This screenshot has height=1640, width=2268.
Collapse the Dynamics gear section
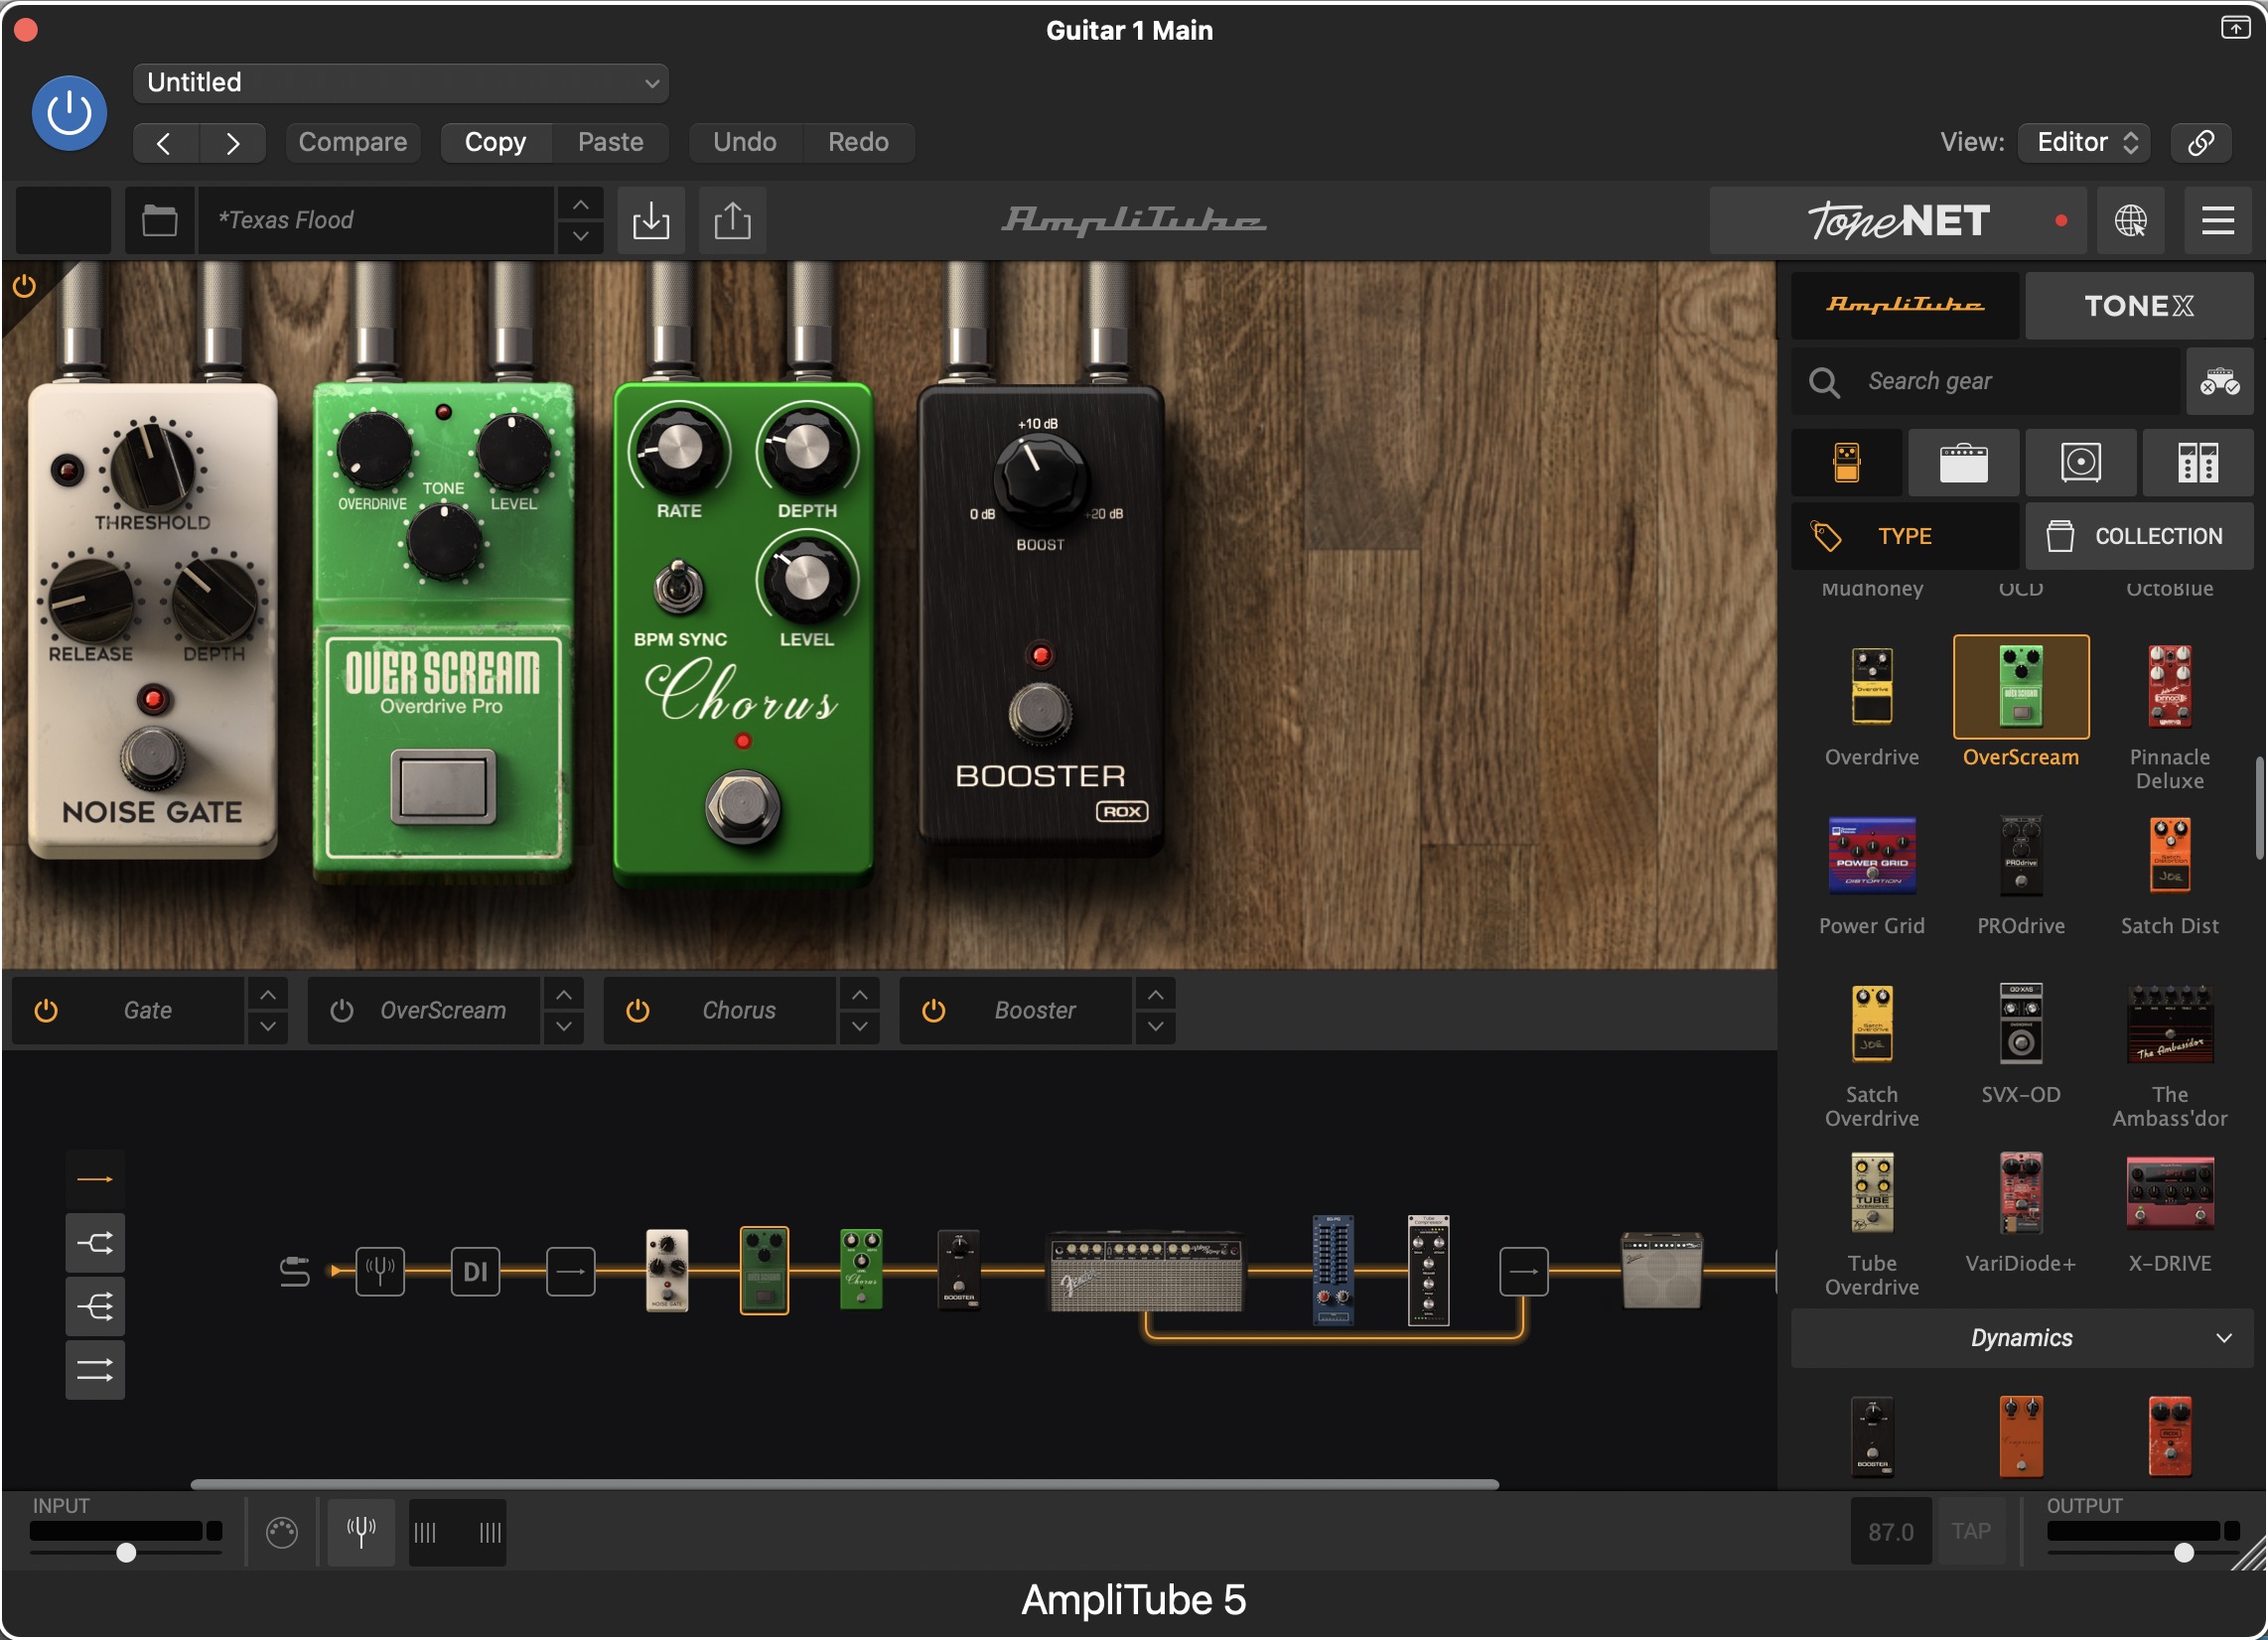2021,1338
